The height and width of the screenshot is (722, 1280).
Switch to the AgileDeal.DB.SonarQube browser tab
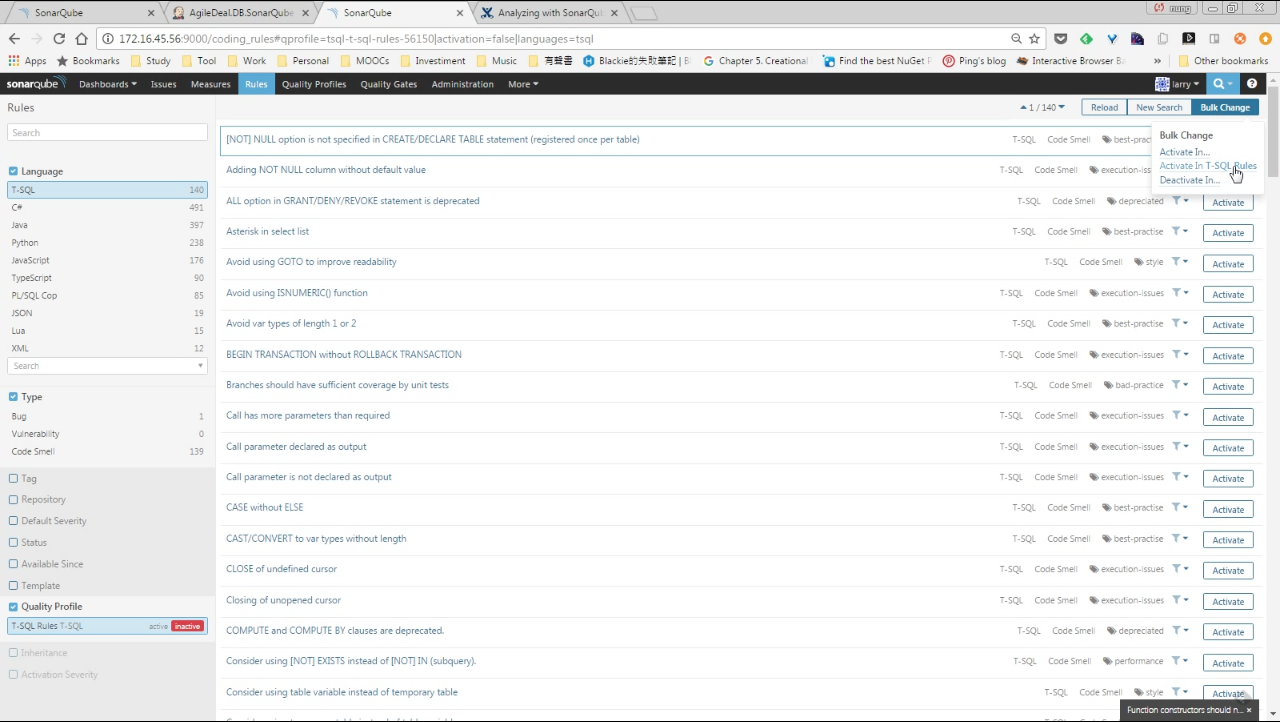pos(240,13)
